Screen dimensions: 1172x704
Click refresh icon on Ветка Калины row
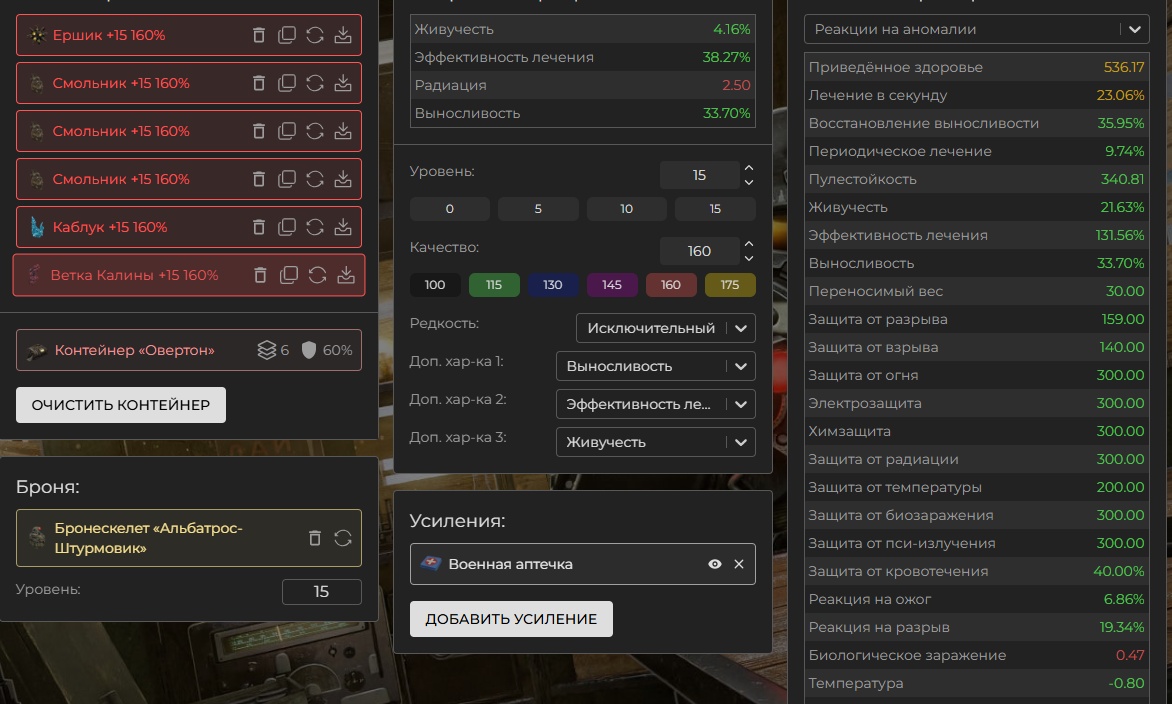(x=317, y=275)
